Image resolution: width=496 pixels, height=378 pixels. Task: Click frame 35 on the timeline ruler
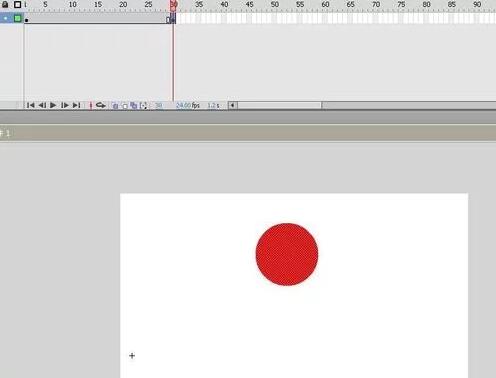pos(199,5)
